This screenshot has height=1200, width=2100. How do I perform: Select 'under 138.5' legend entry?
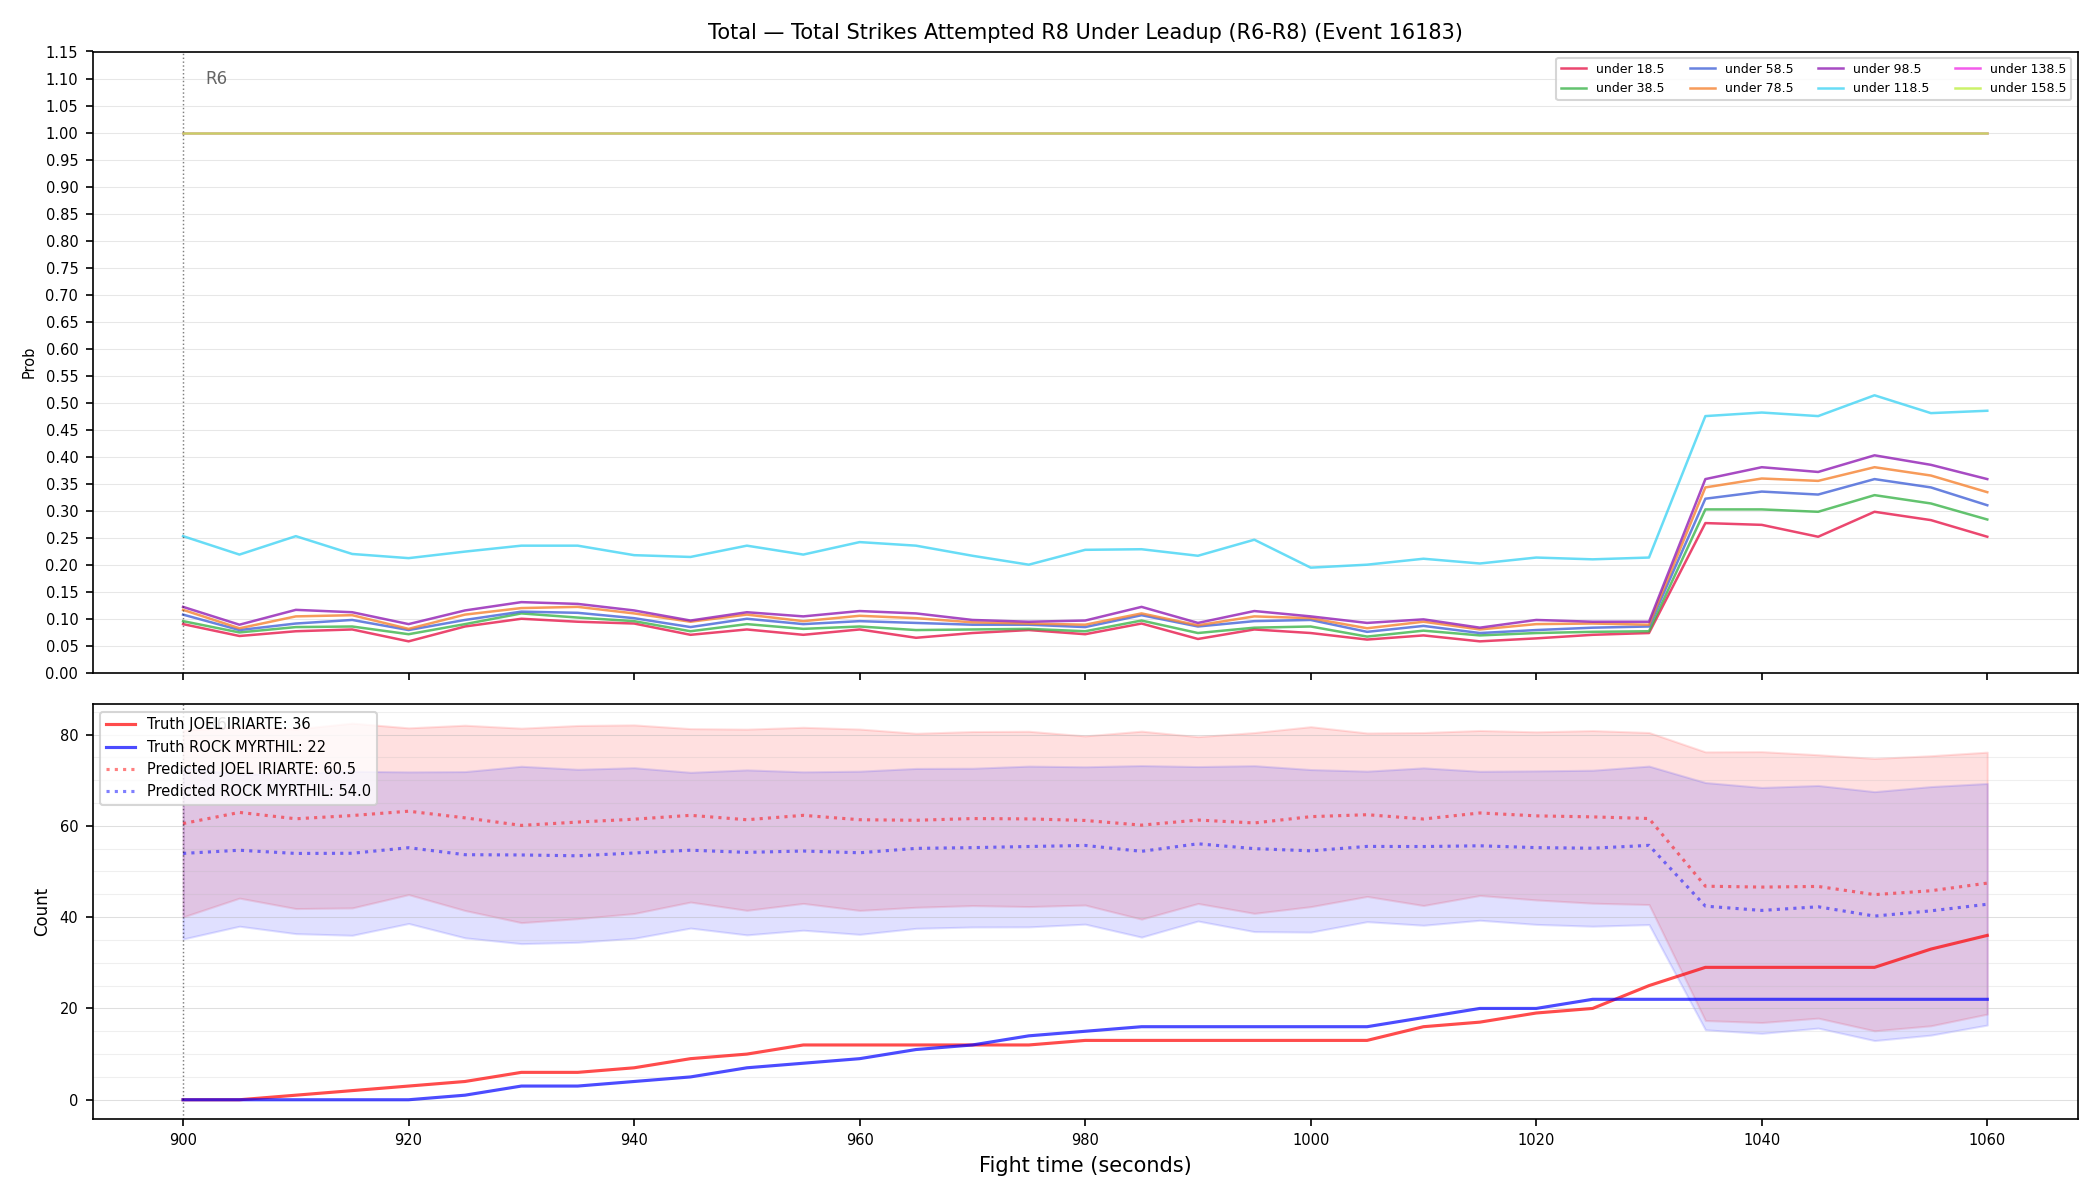pos(2010,69)
